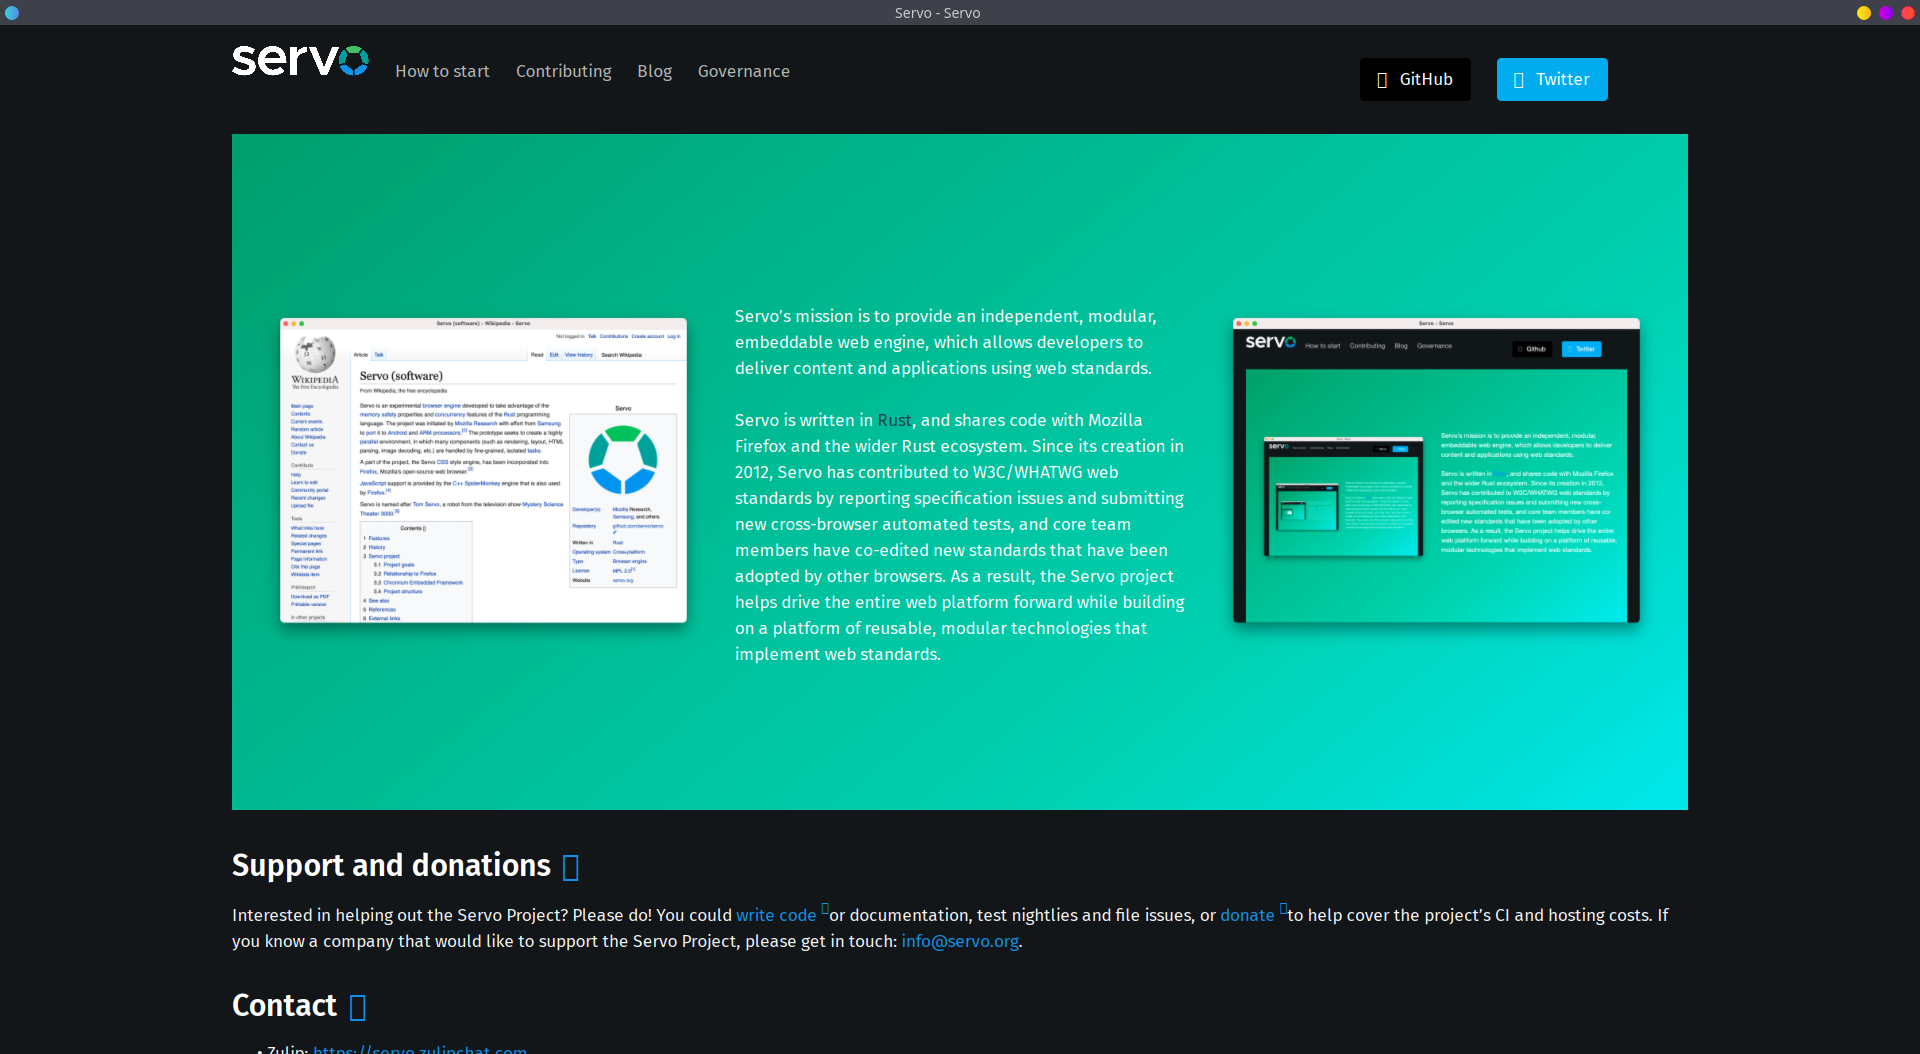Image resolution: width=1920 pixels, height=1054 pixels.
Task: Email via the "info@servo.org" link
Action: [958, 941]
